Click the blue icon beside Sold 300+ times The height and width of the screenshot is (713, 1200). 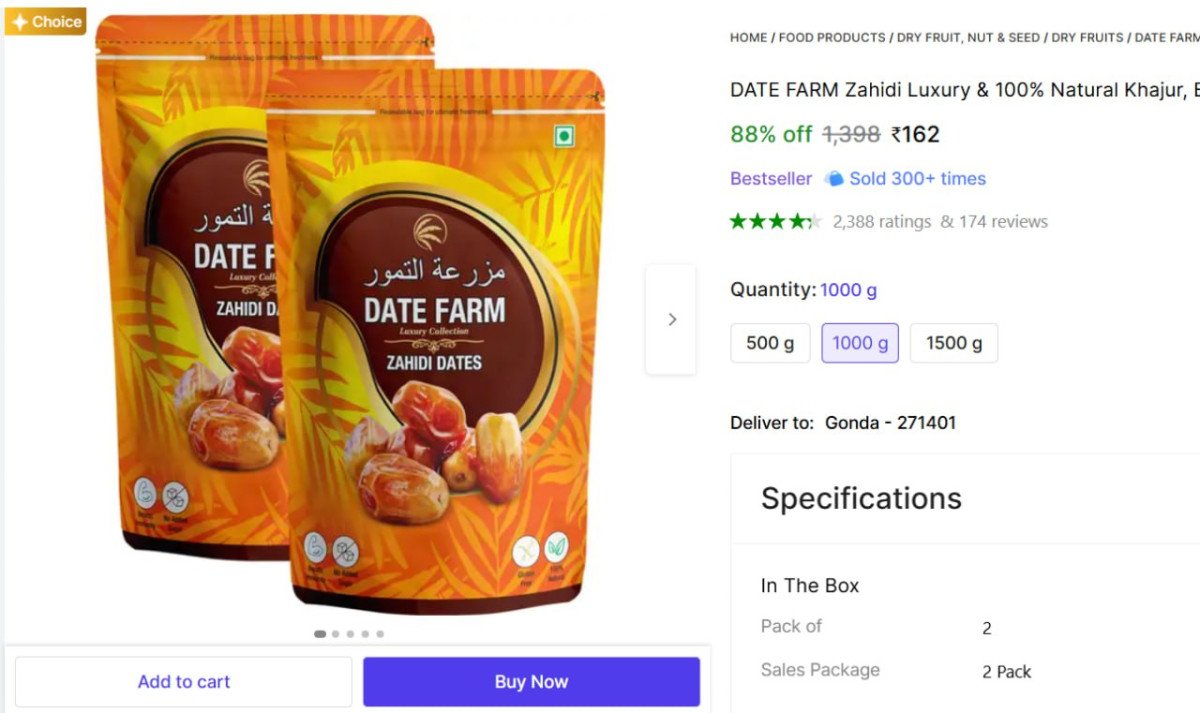(834, 179)
